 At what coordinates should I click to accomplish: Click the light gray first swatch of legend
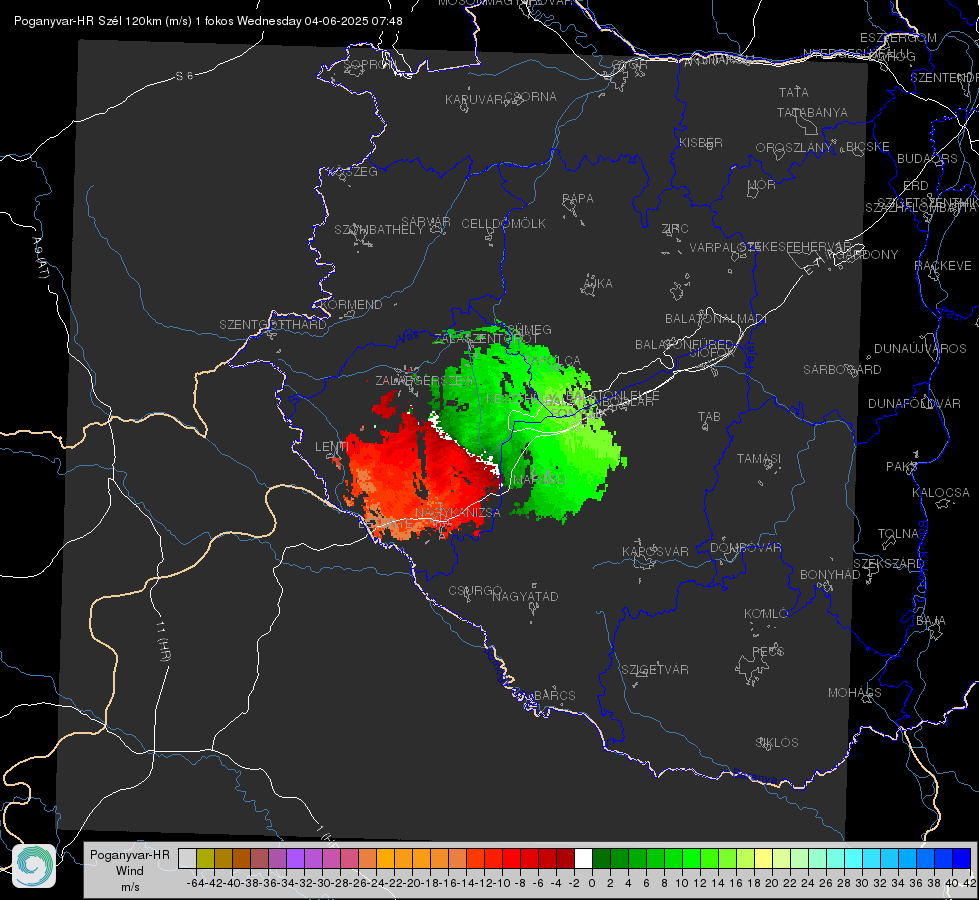tap(187, 858)
